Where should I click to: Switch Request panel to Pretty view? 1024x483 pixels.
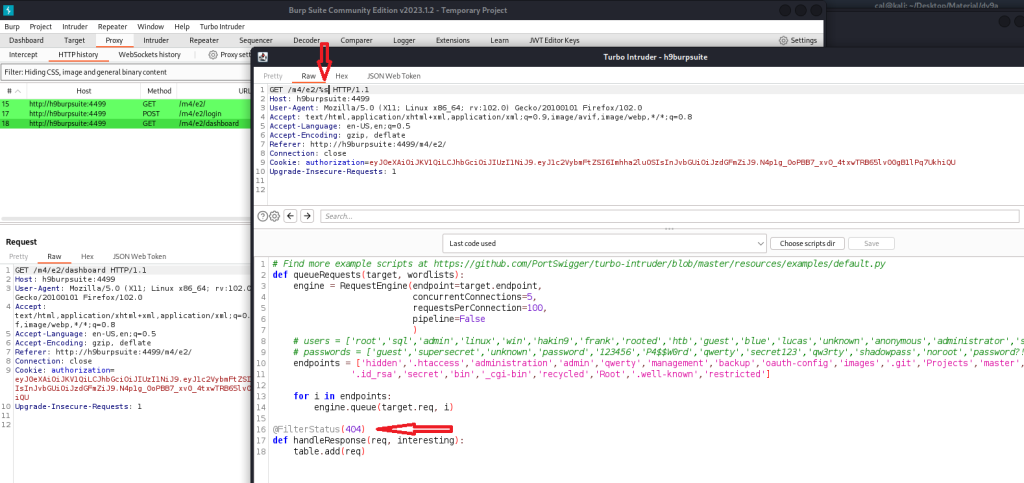click(x=19, y=257)
